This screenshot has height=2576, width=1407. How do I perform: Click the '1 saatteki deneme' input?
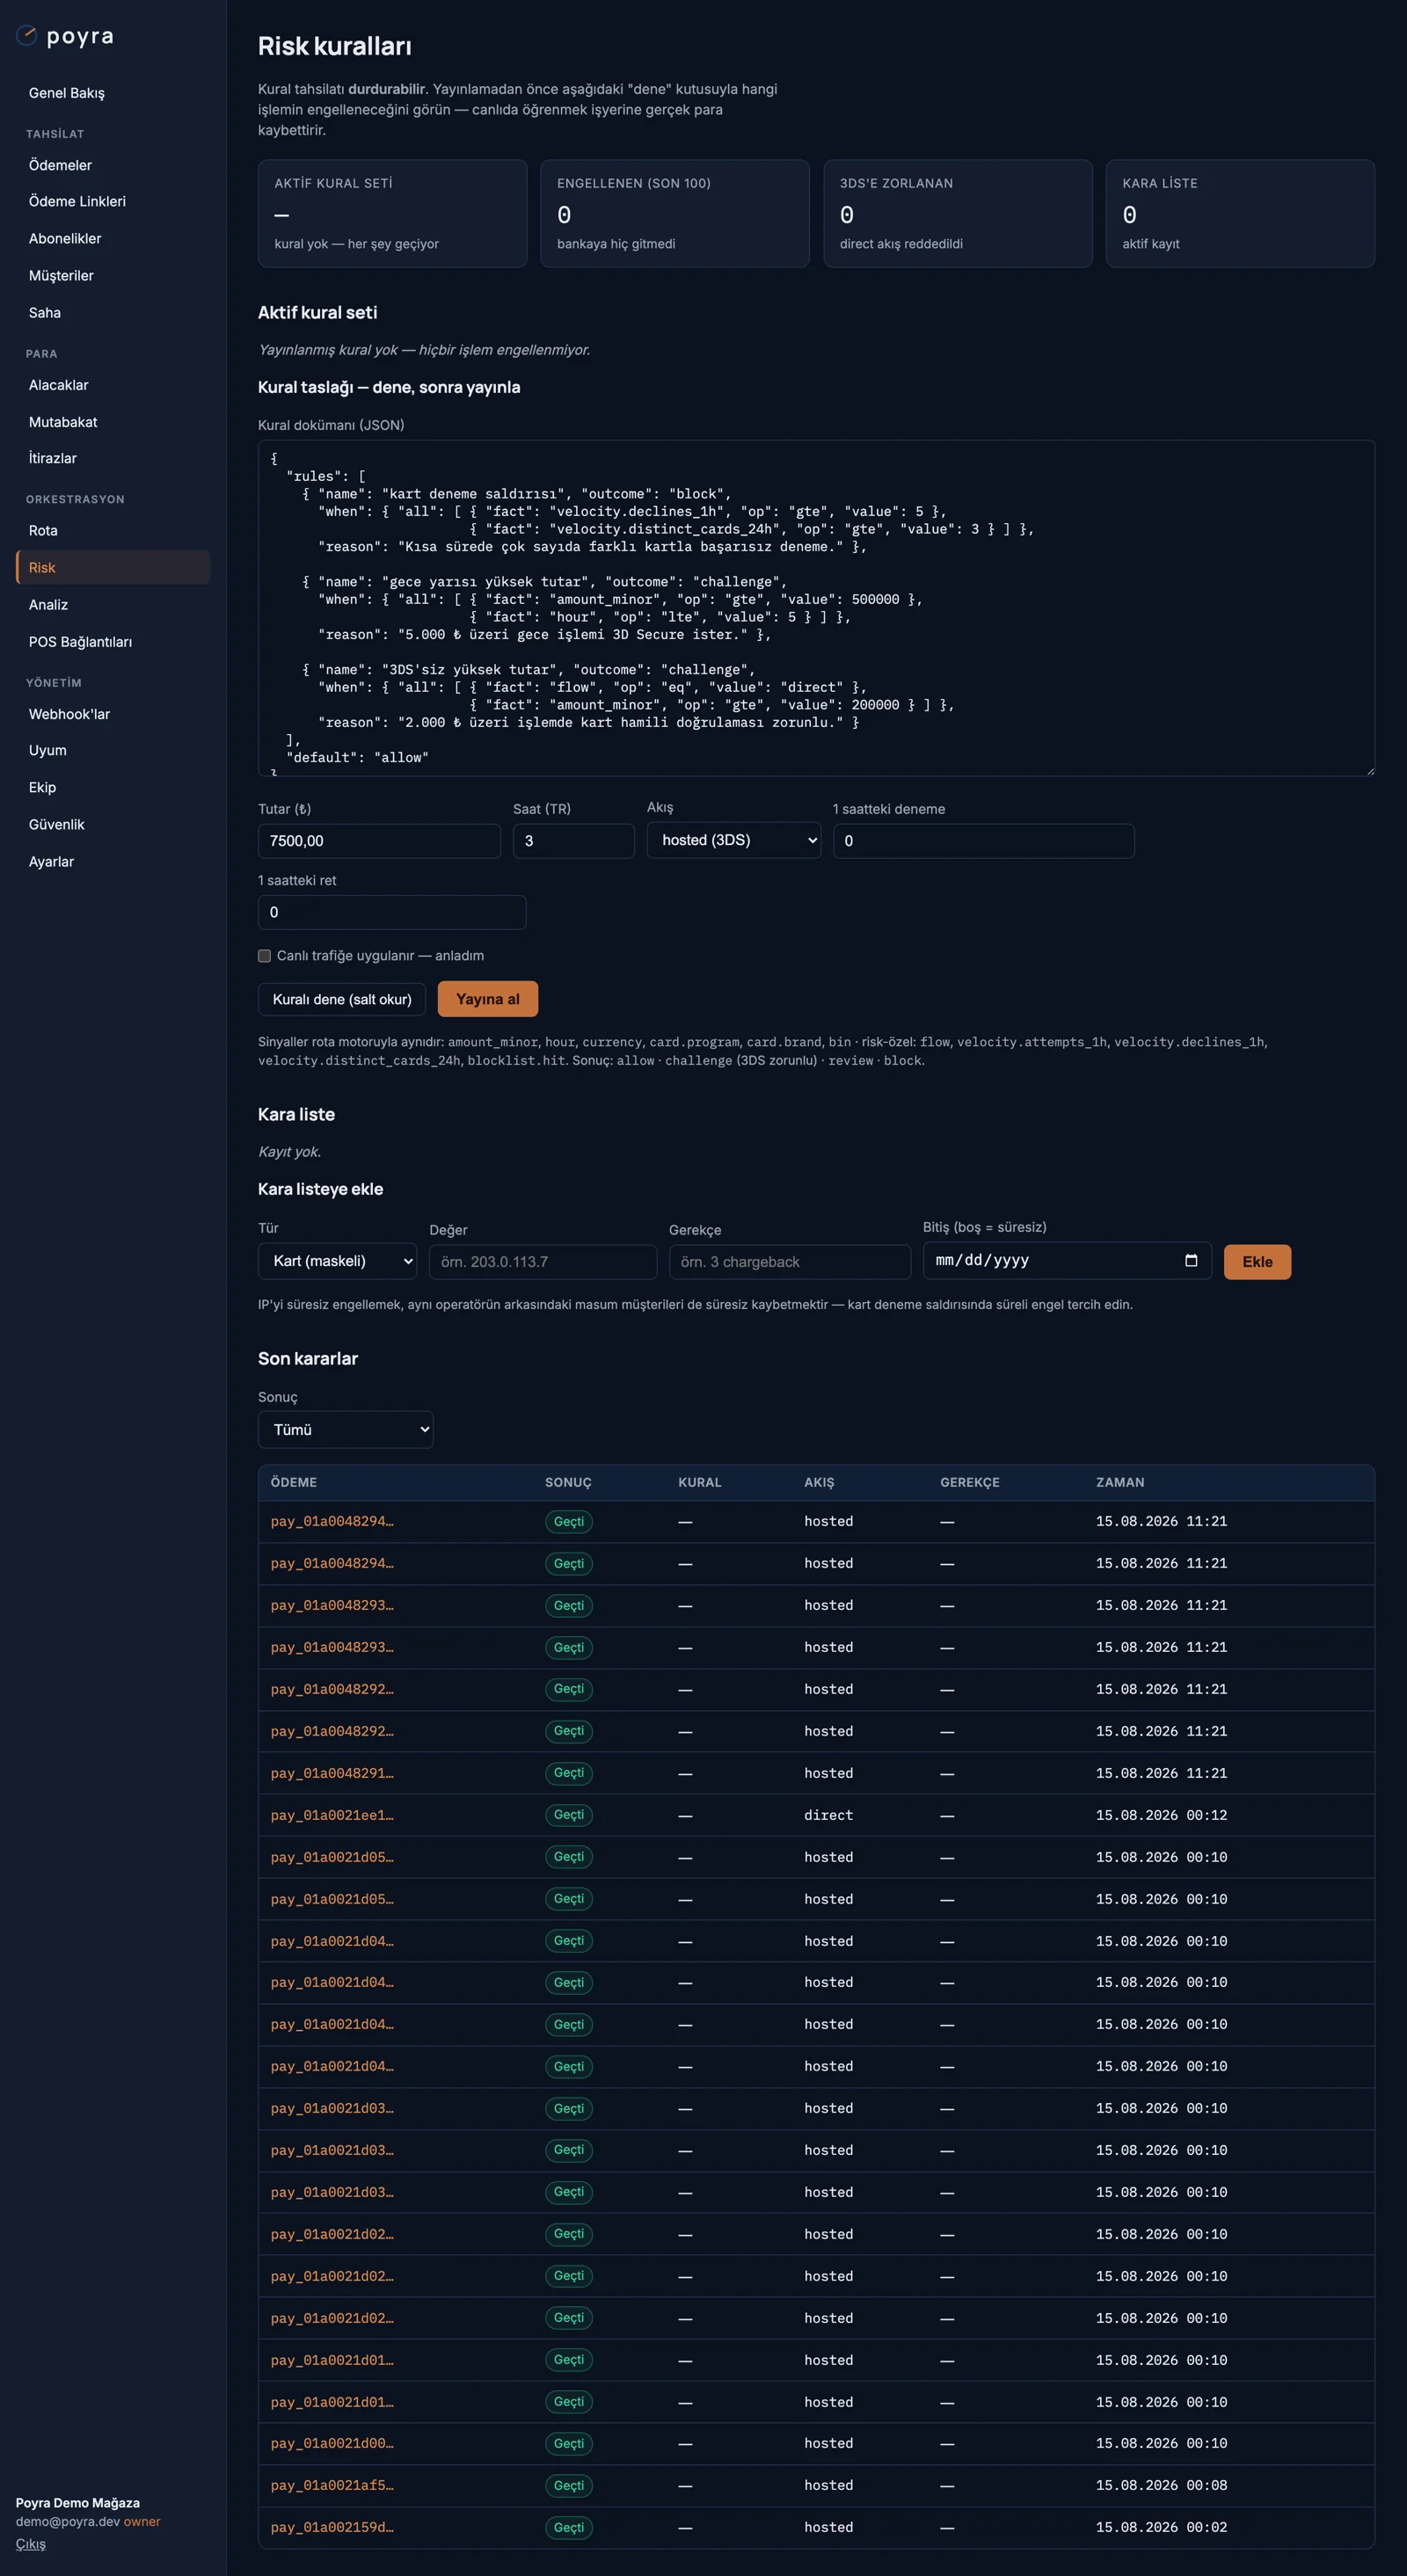[x=984, y=841]
